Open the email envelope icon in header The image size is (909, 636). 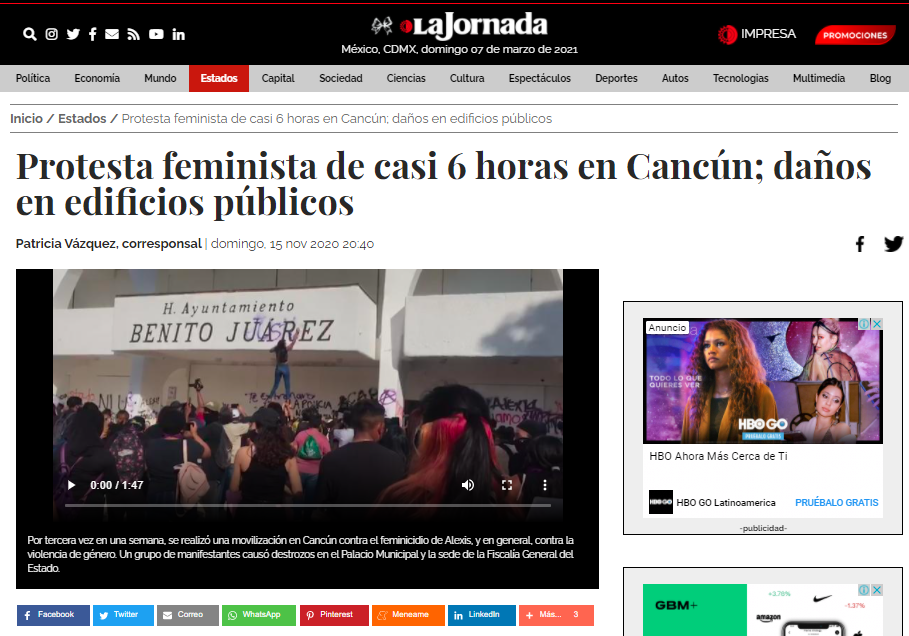tap(112, 34)
